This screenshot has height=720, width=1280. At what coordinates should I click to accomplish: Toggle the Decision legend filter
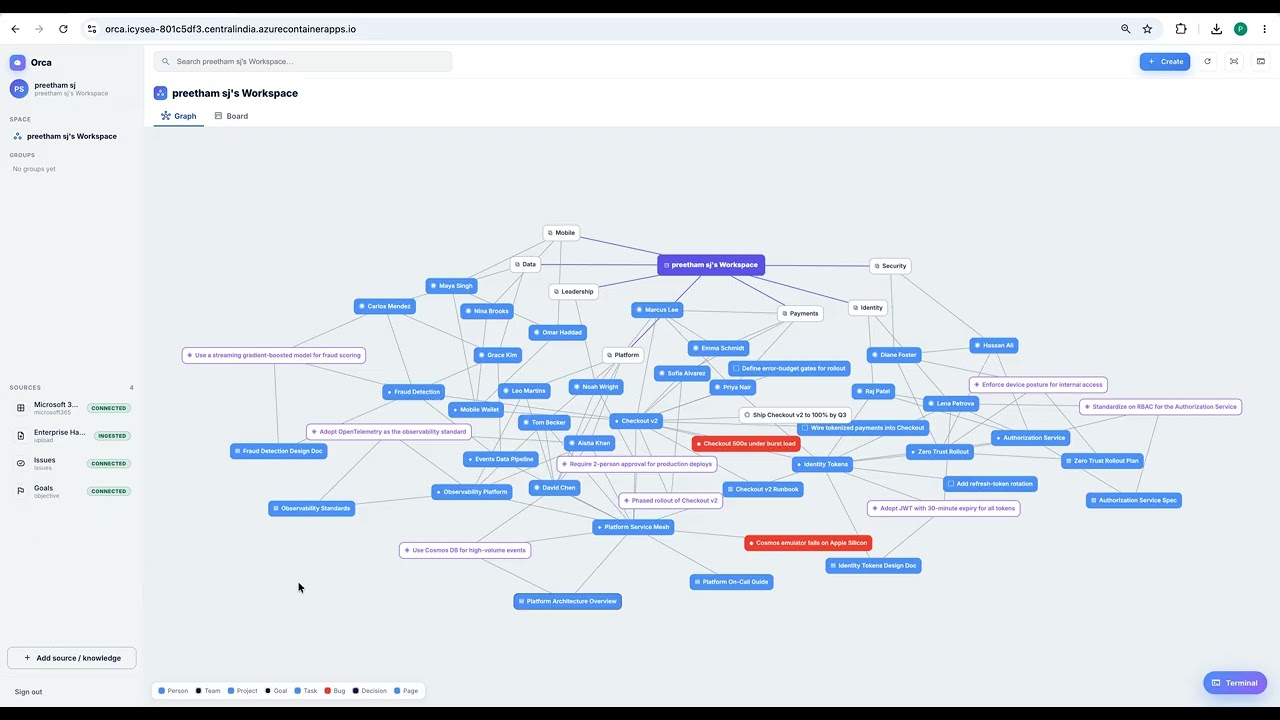(370, 691)
